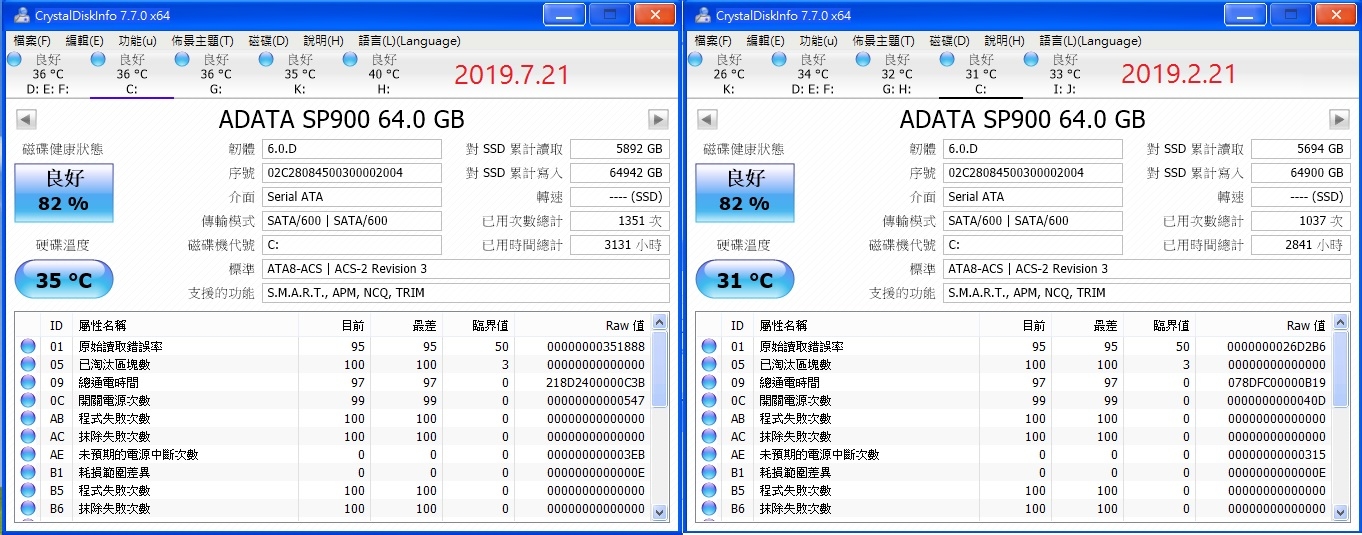Click status dot for ID AC in right window

click(710, 437)
